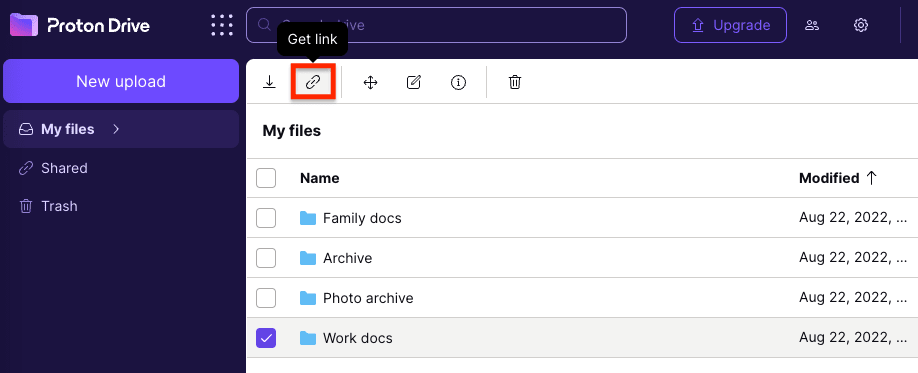Viewport: 918px width, 373px height.
Task: Expand My files with the chevron
Action: click(x=116, y=129)
